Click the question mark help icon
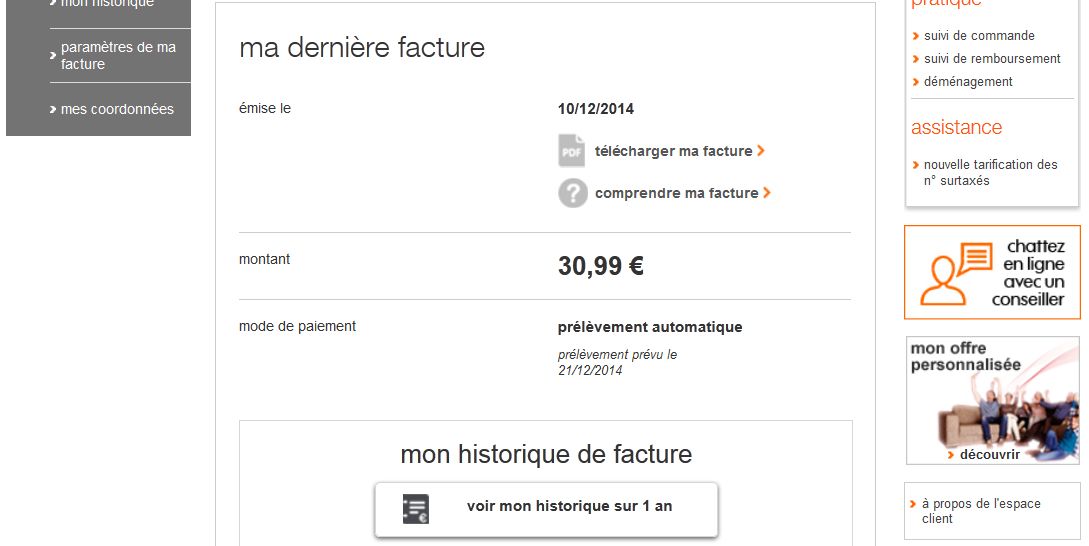The image size is (1089, 546). click(572, 193)
